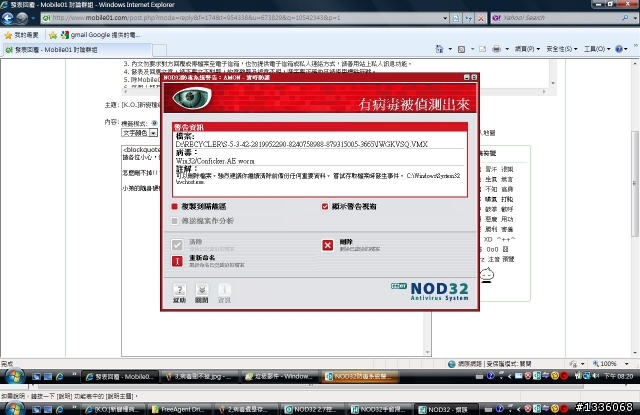Click the Print icon in command bar

tap(496, 49)
